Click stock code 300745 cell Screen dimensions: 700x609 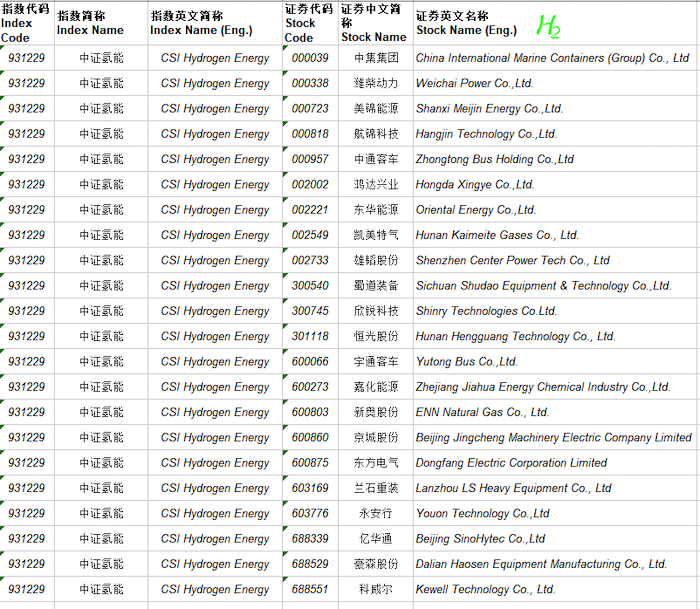point(310,311)
